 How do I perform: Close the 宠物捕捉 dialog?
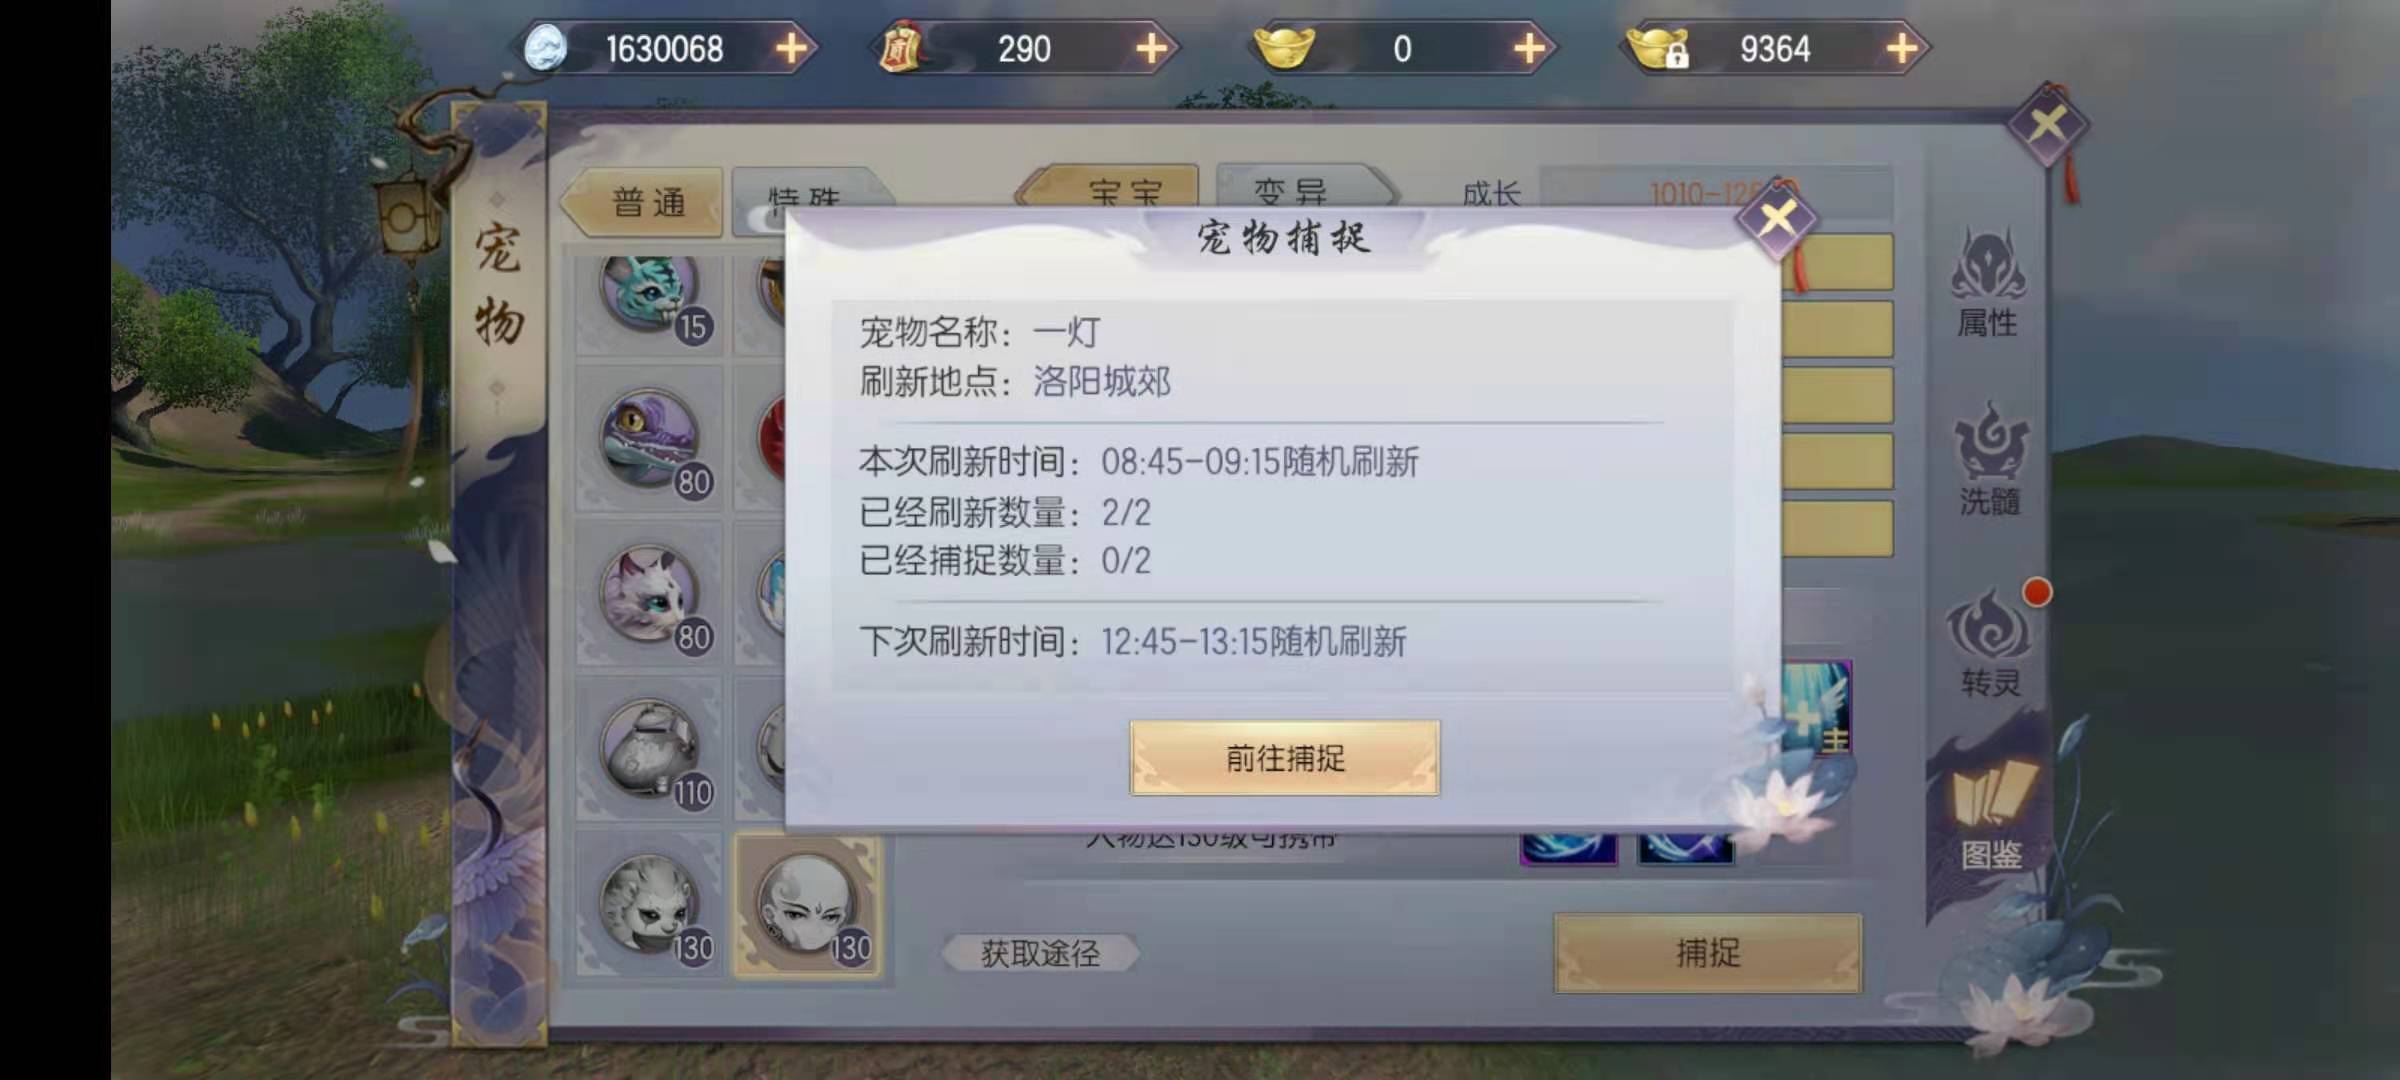pyautogui.click(x=1777, y=218)
